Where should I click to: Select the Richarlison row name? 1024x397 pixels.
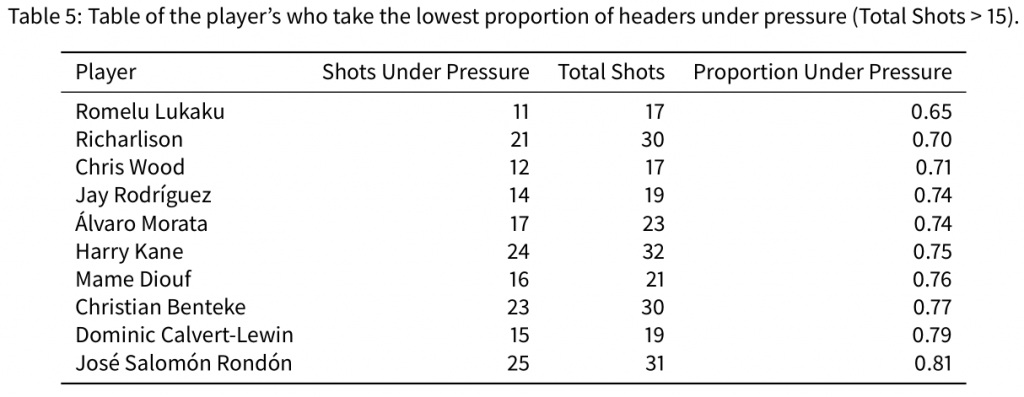[129, 140]
